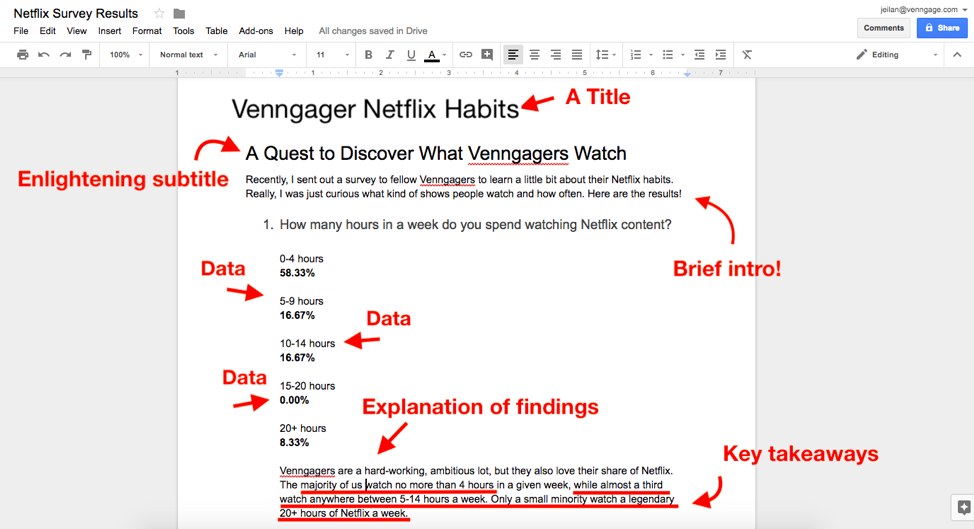974x529 pixels.
Task: Click the 'Venngager Netflix Habits' heading
Action: (375, 109)
